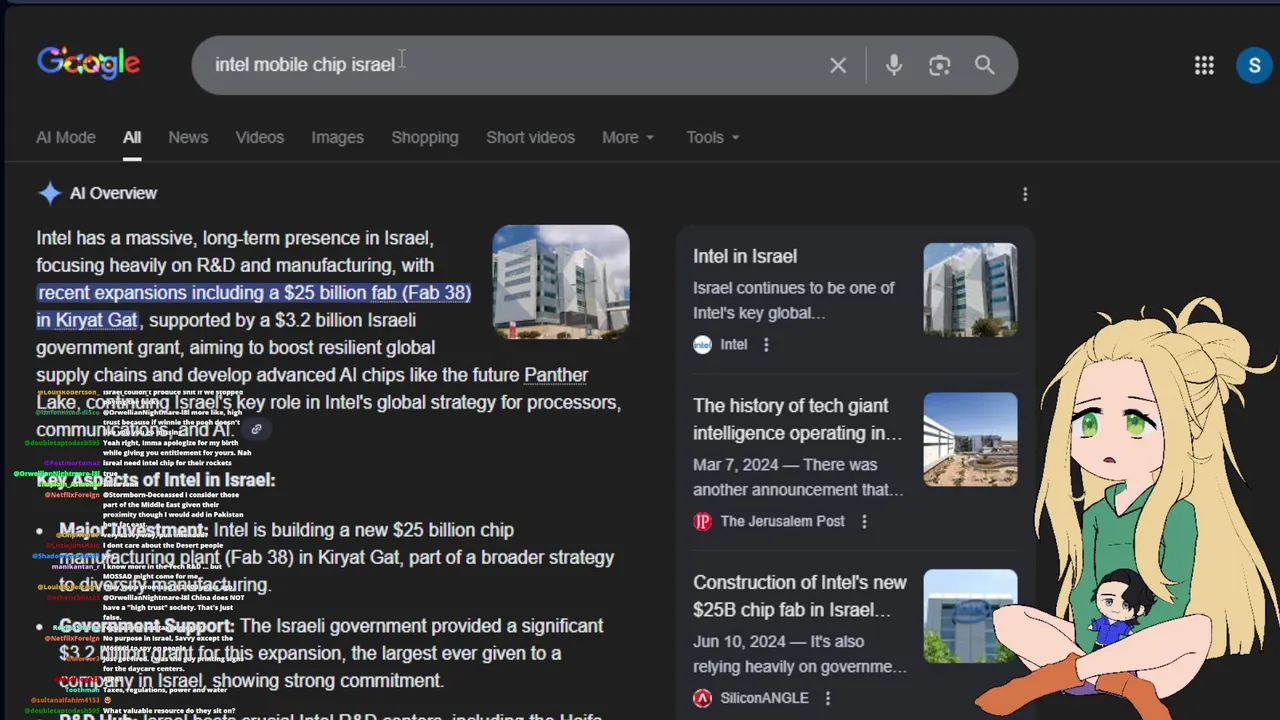
Task: Click the Mar 7, 2024 article snippet
Action: click(x=798, y=477)
